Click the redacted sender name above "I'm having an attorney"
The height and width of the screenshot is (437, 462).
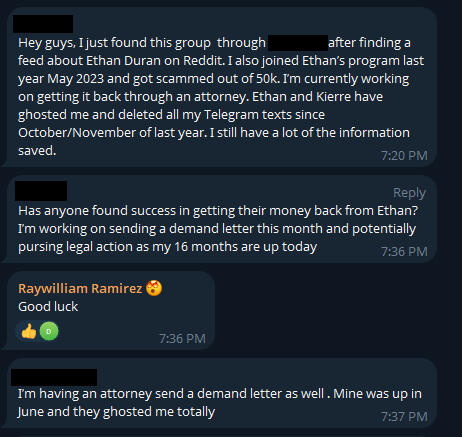(54, 377)
